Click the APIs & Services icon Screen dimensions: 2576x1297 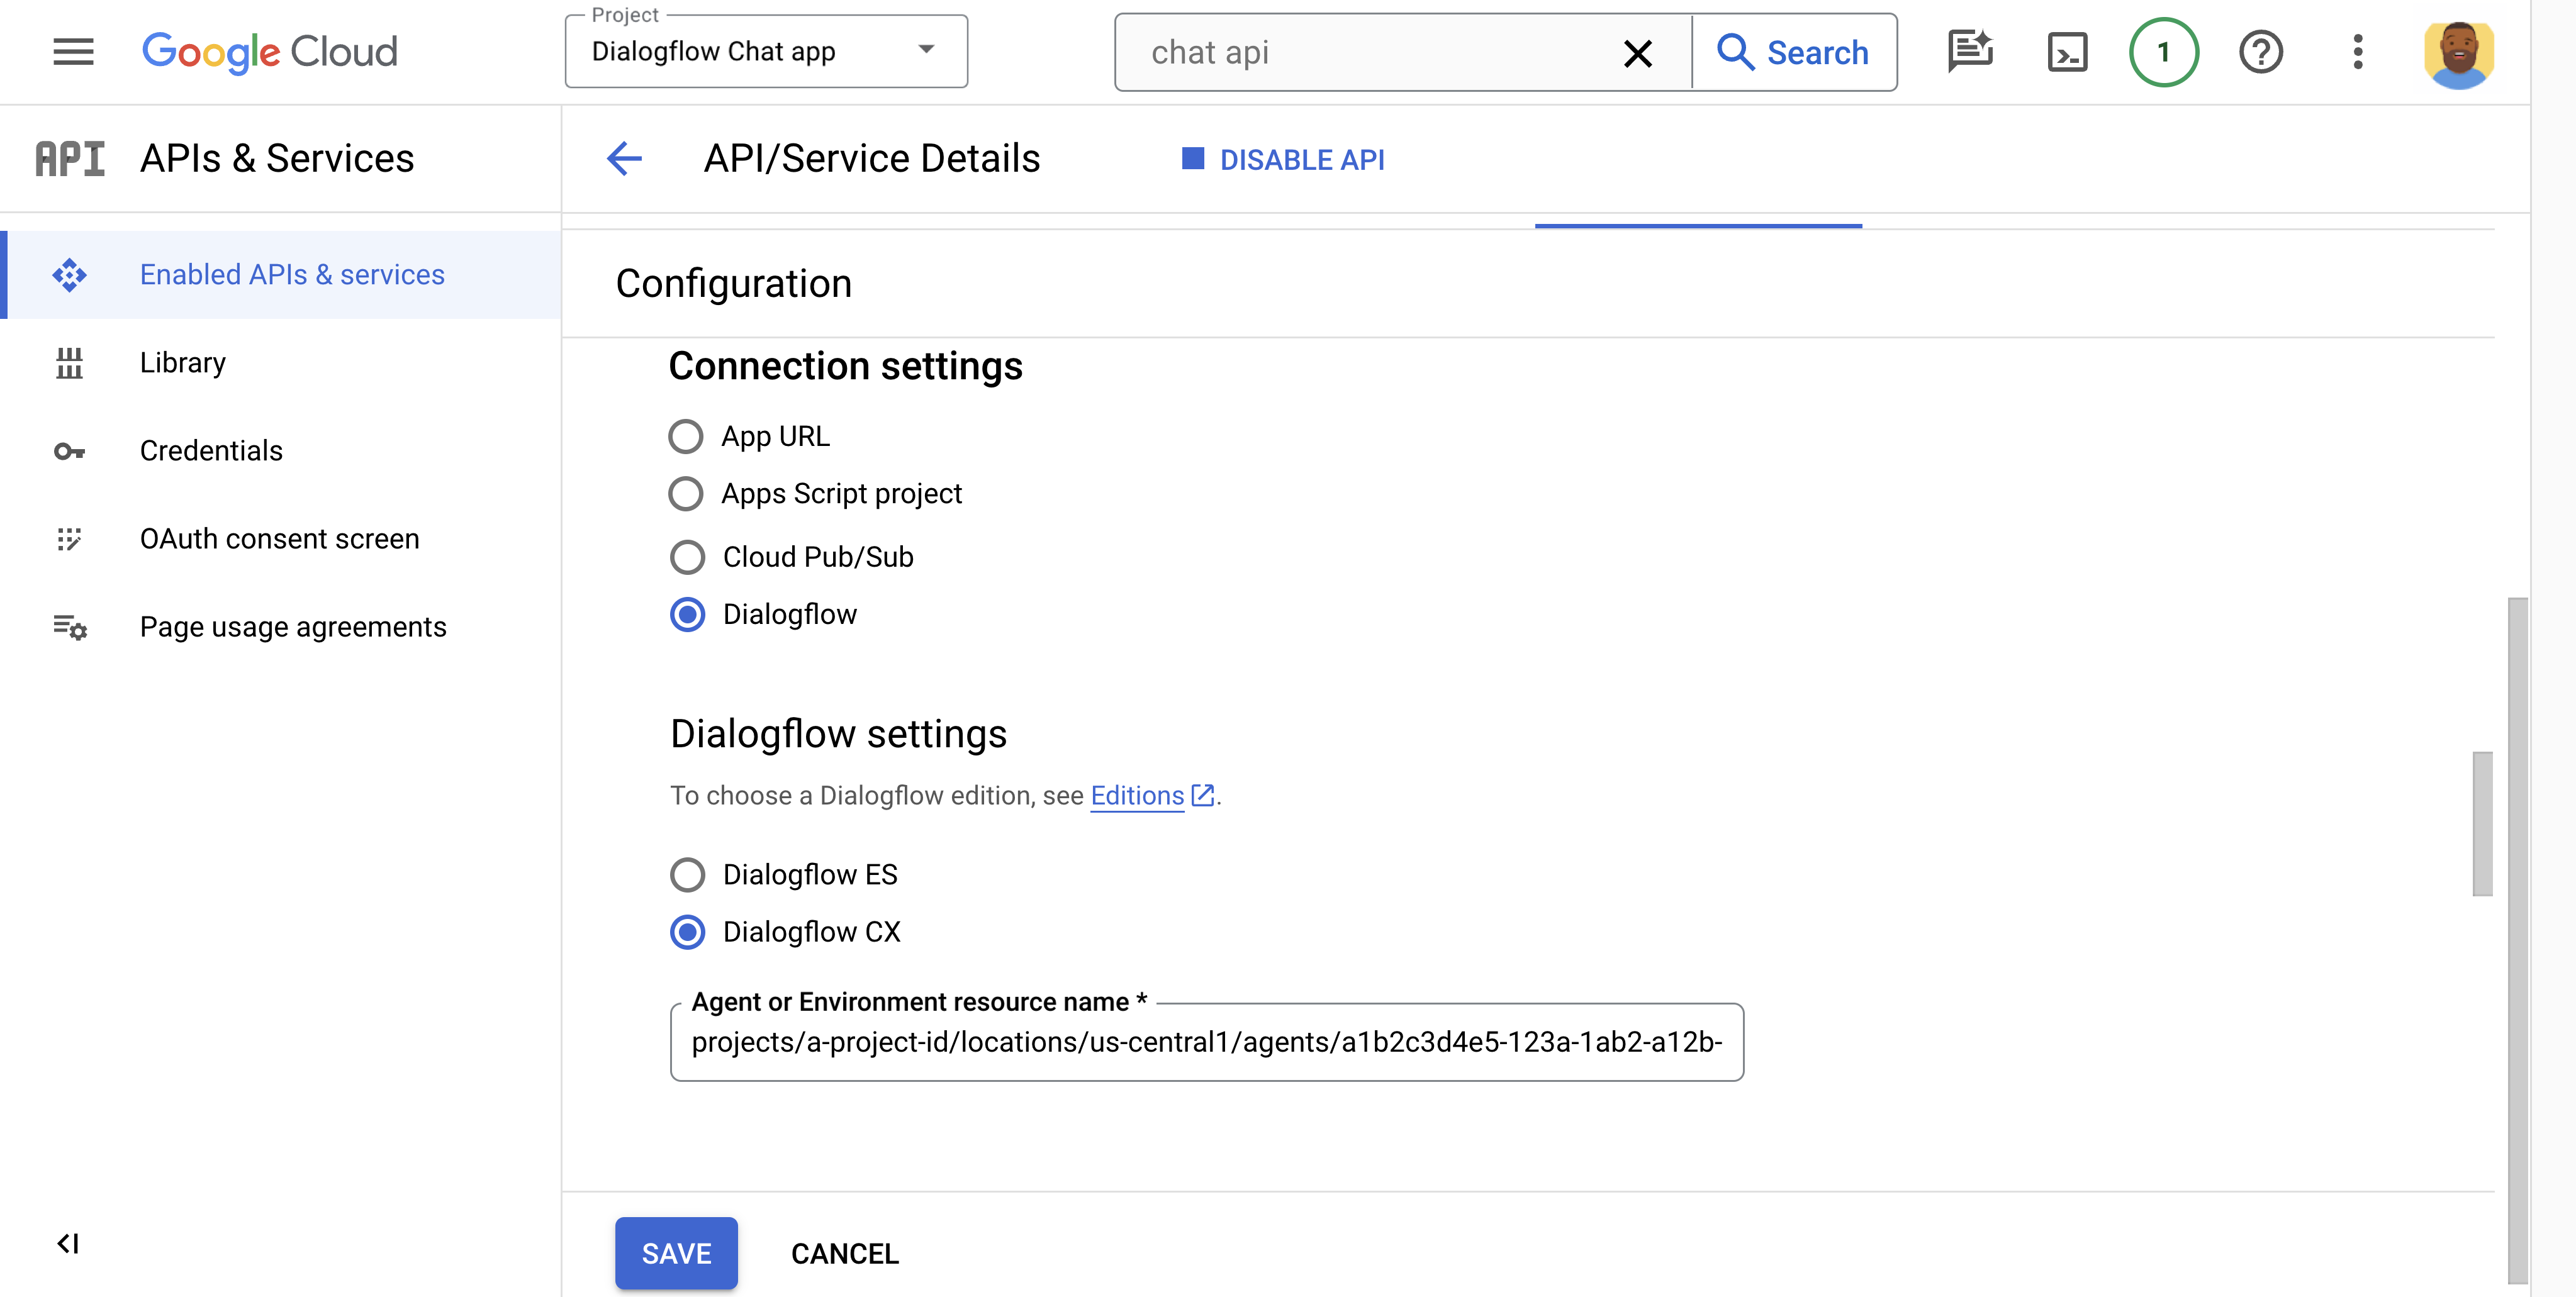(69, 157)
